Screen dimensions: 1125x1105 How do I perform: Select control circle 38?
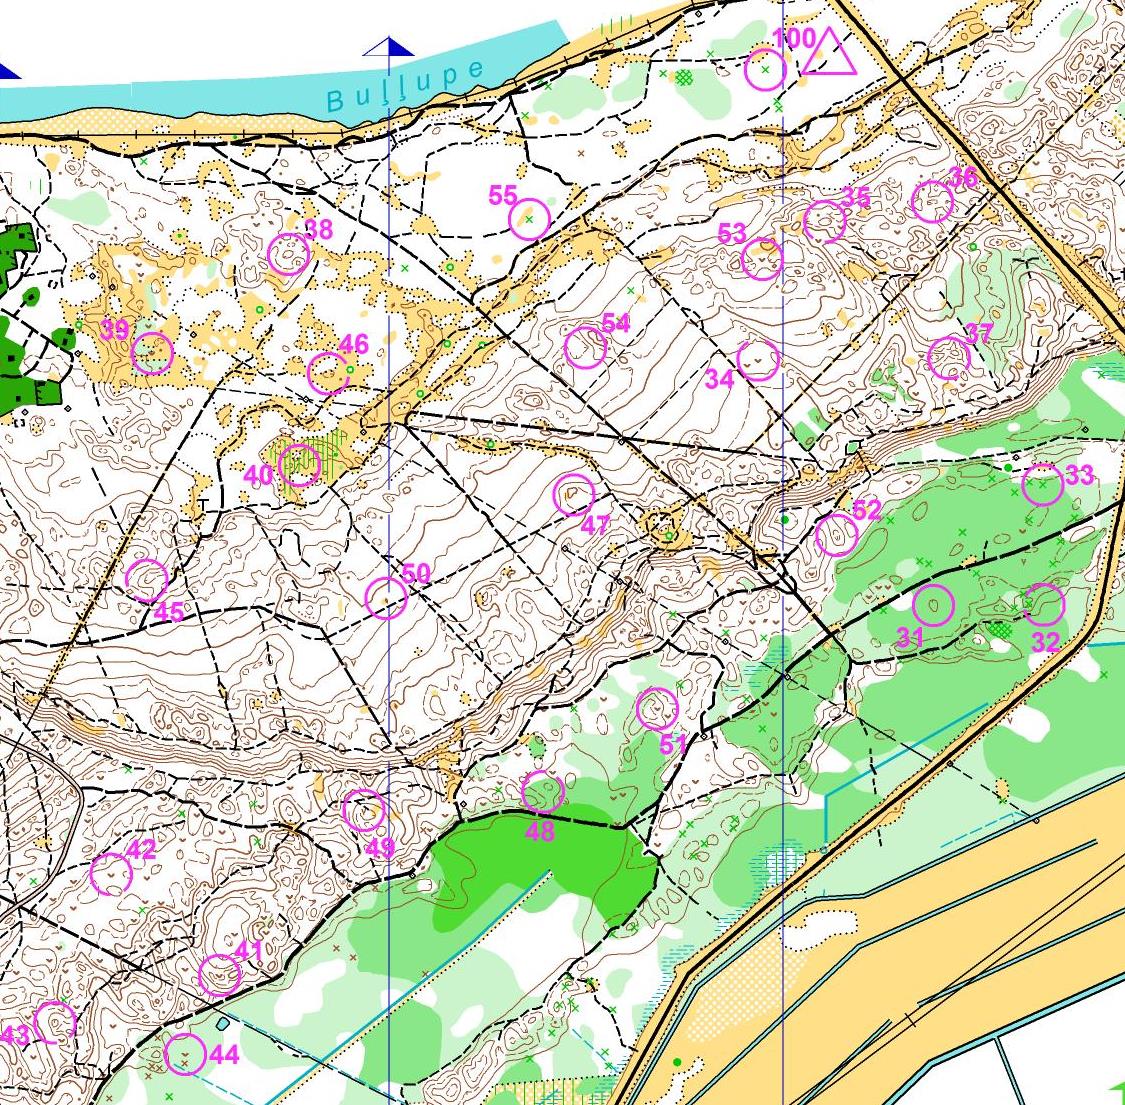pos(288,253)
